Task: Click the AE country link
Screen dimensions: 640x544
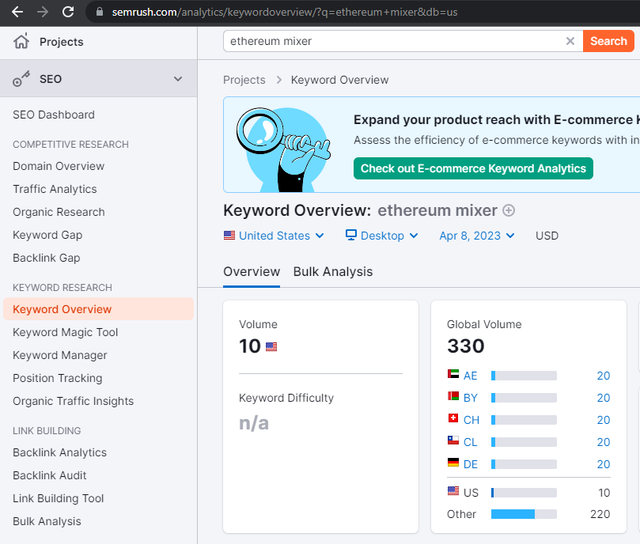Action: coord(470,375)
